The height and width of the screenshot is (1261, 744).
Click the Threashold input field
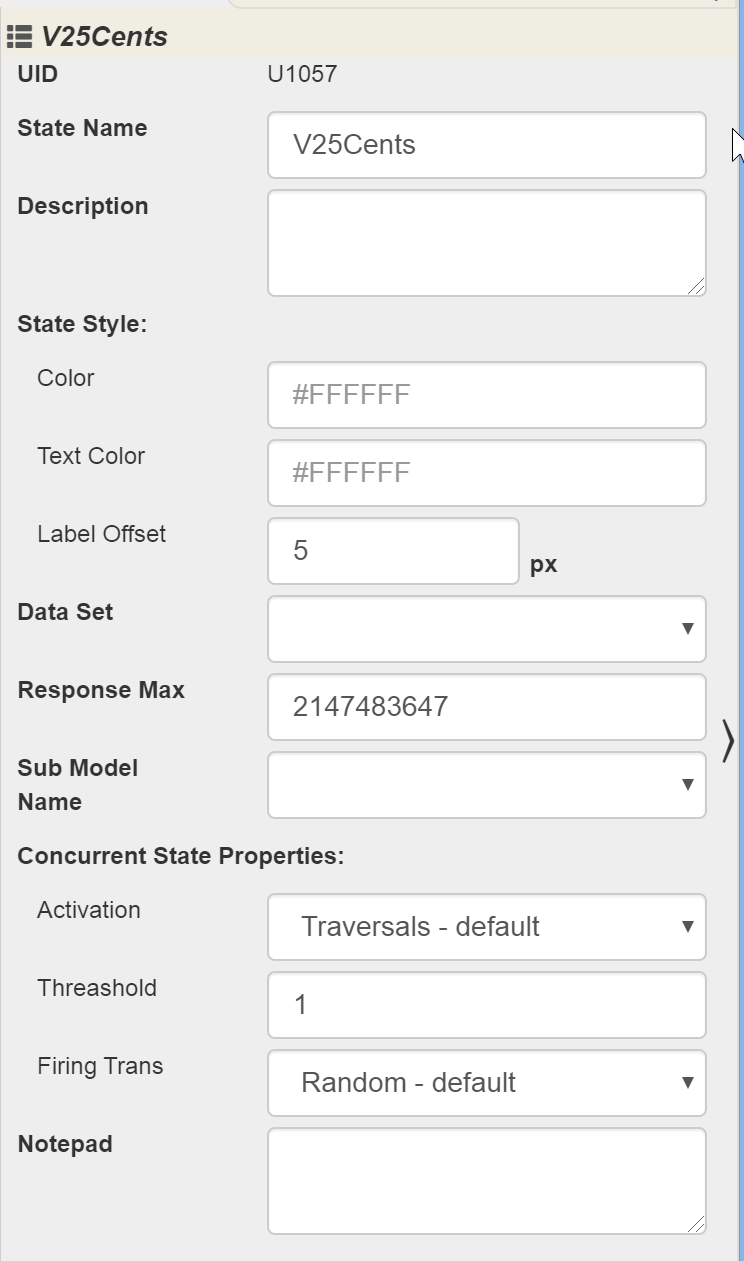(x=486, y=1005)
